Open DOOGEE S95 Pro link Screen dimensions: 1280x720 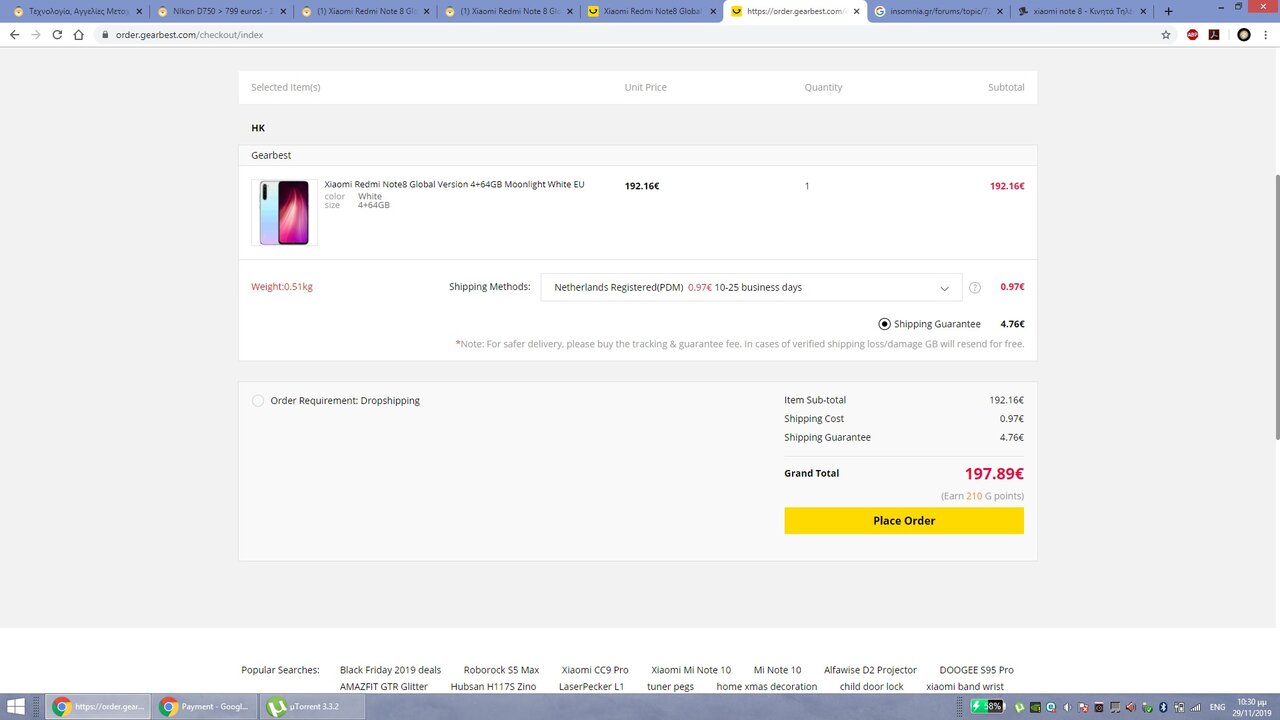point(976,670)
